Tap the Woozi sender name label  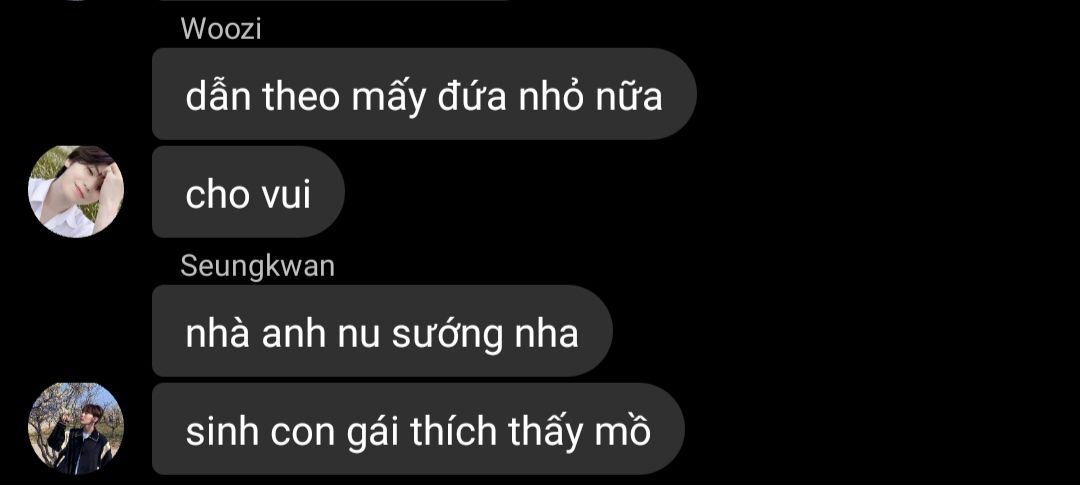pos(221,29)
